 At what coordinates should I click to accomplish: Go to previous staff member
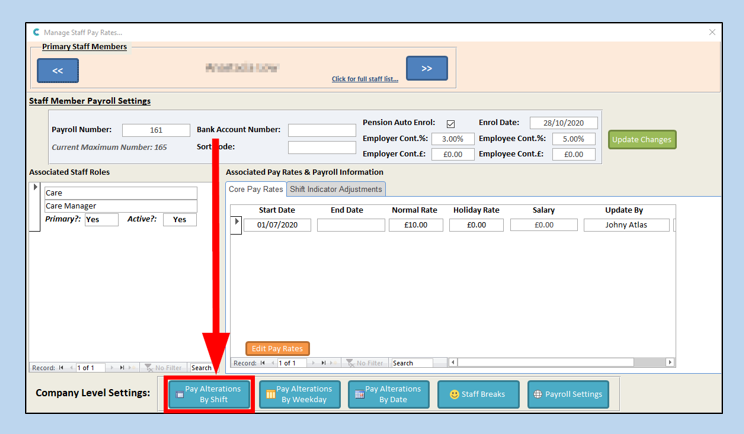[x=57, y=70]
